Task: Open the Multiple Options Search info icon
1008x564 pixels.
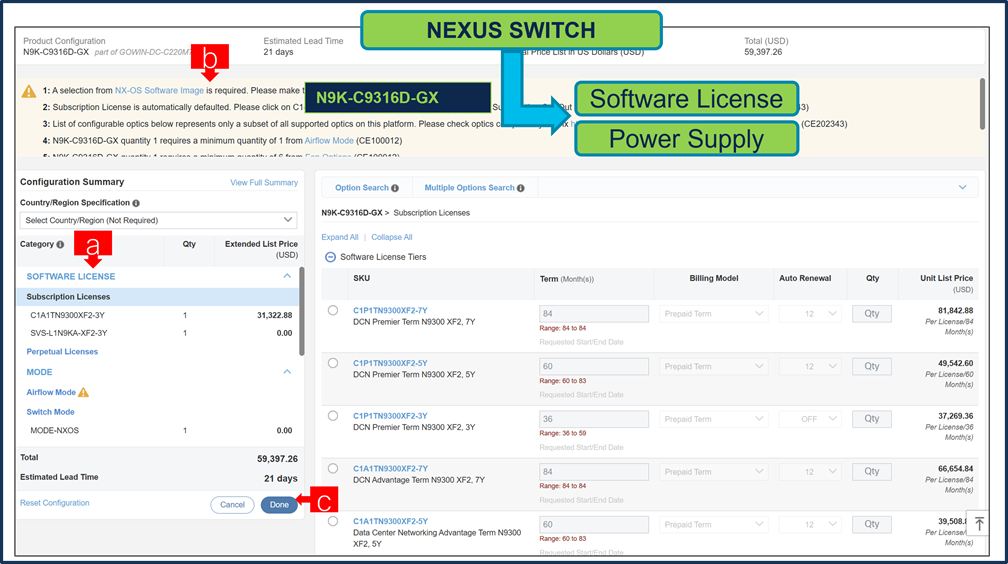Action: (521, 188)
